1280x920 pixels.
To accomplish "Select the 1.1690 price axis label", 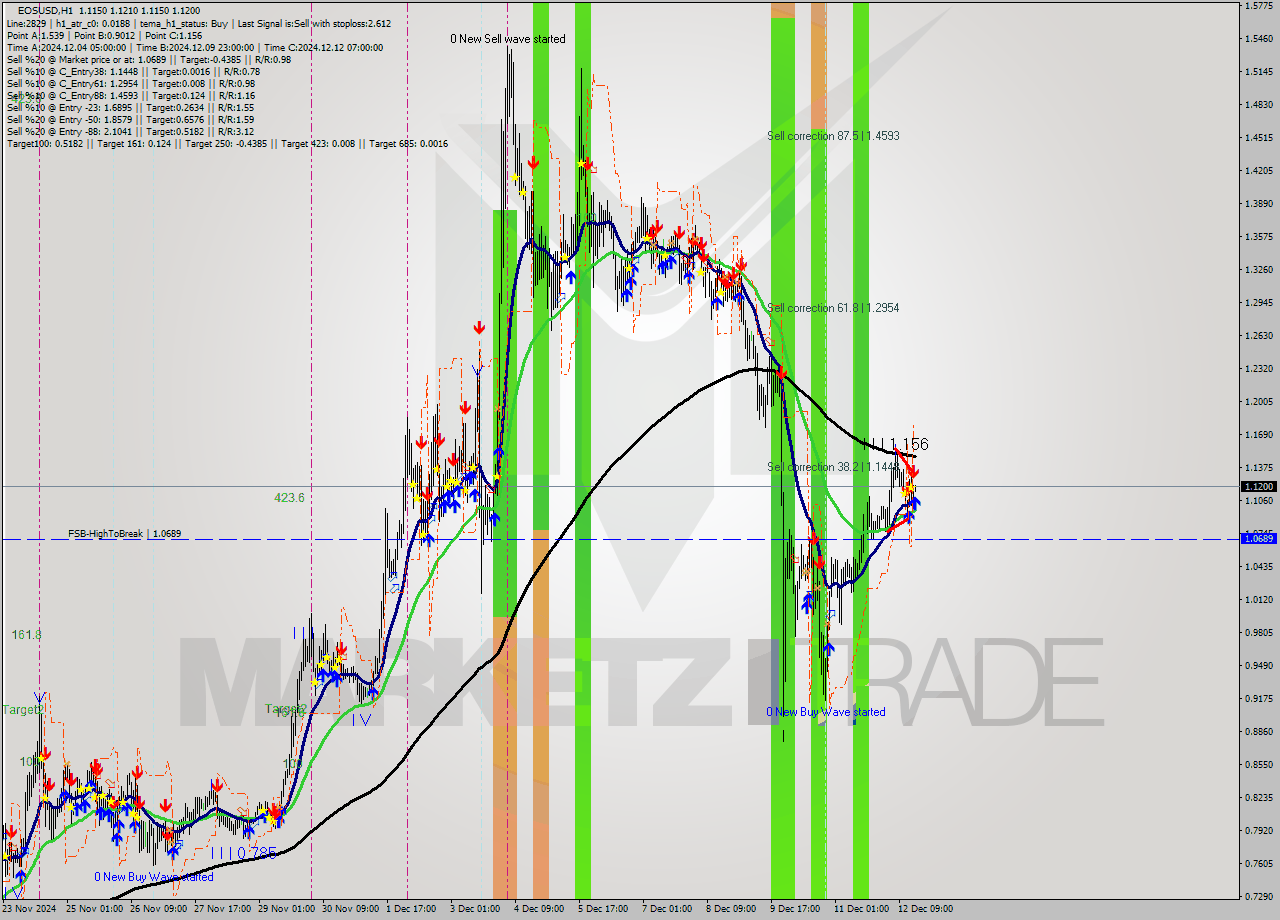I will coord(1258,435).
